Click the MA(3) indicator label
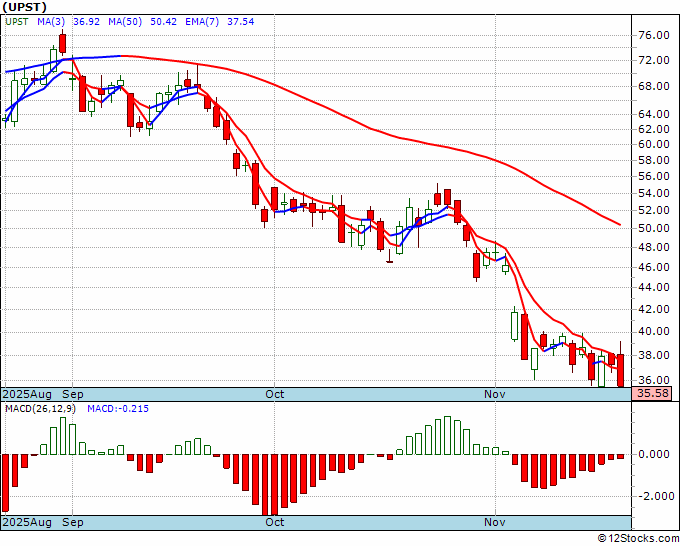The image size is (680, 546). click(51, 22)
